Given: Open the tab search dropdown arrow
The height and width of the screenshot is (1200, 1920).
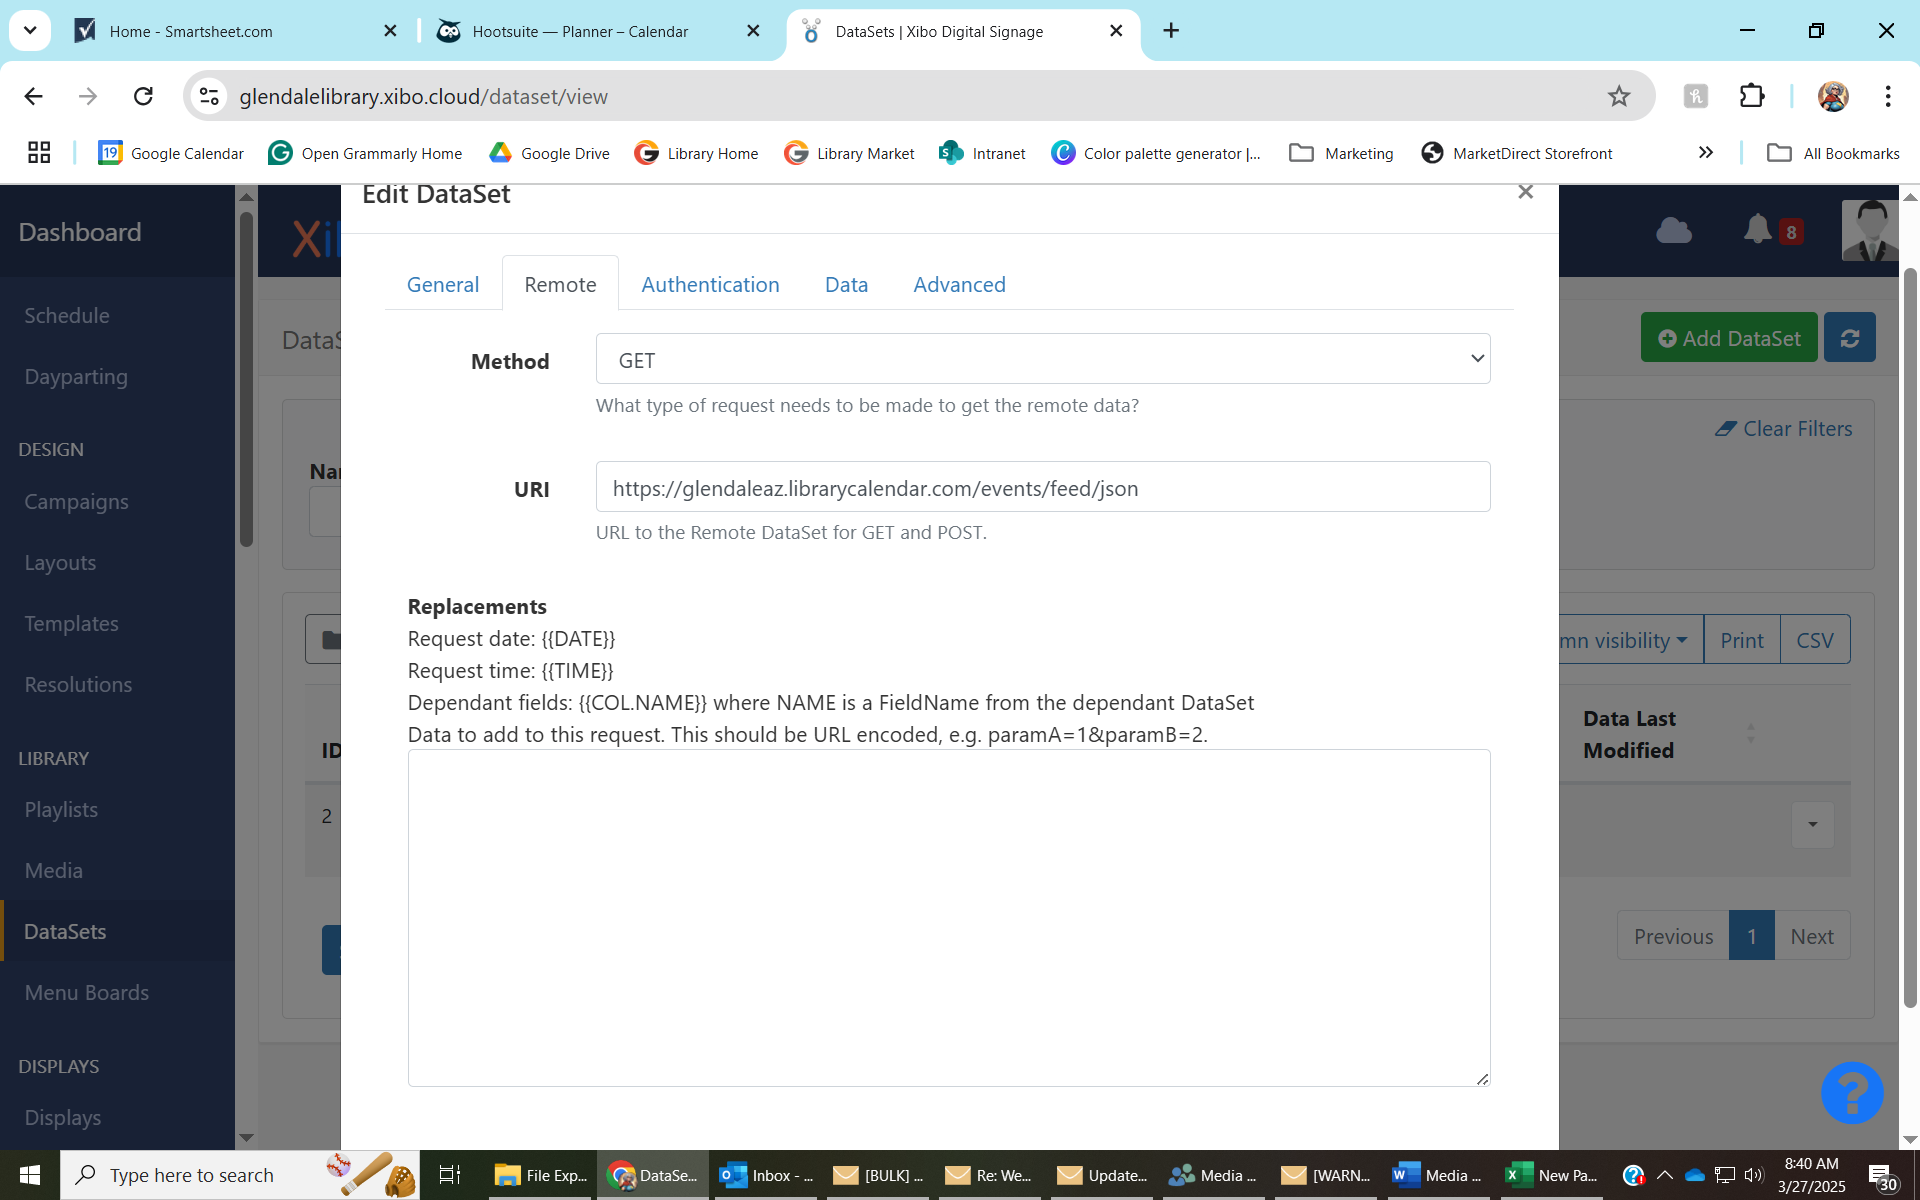Looking at the screenshot, I should click(x=30, y=31).
